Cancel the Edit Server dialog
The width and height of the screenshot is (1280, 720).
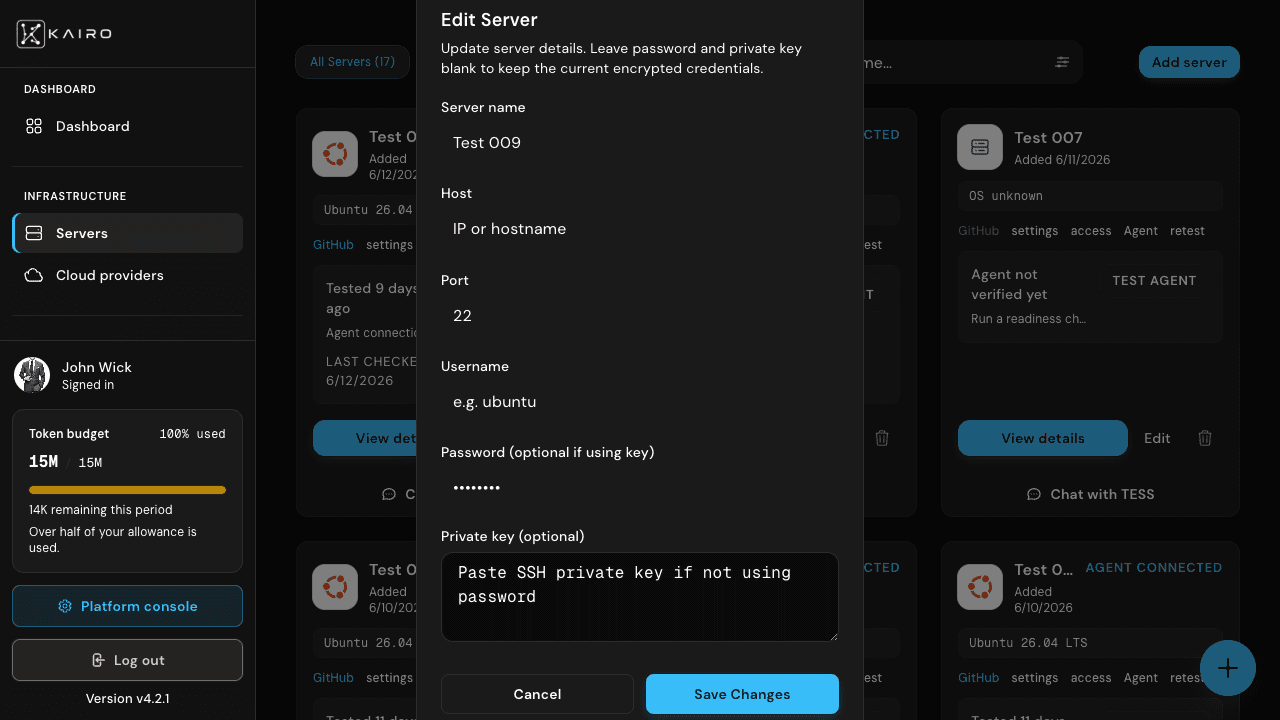tap(537, 694)
